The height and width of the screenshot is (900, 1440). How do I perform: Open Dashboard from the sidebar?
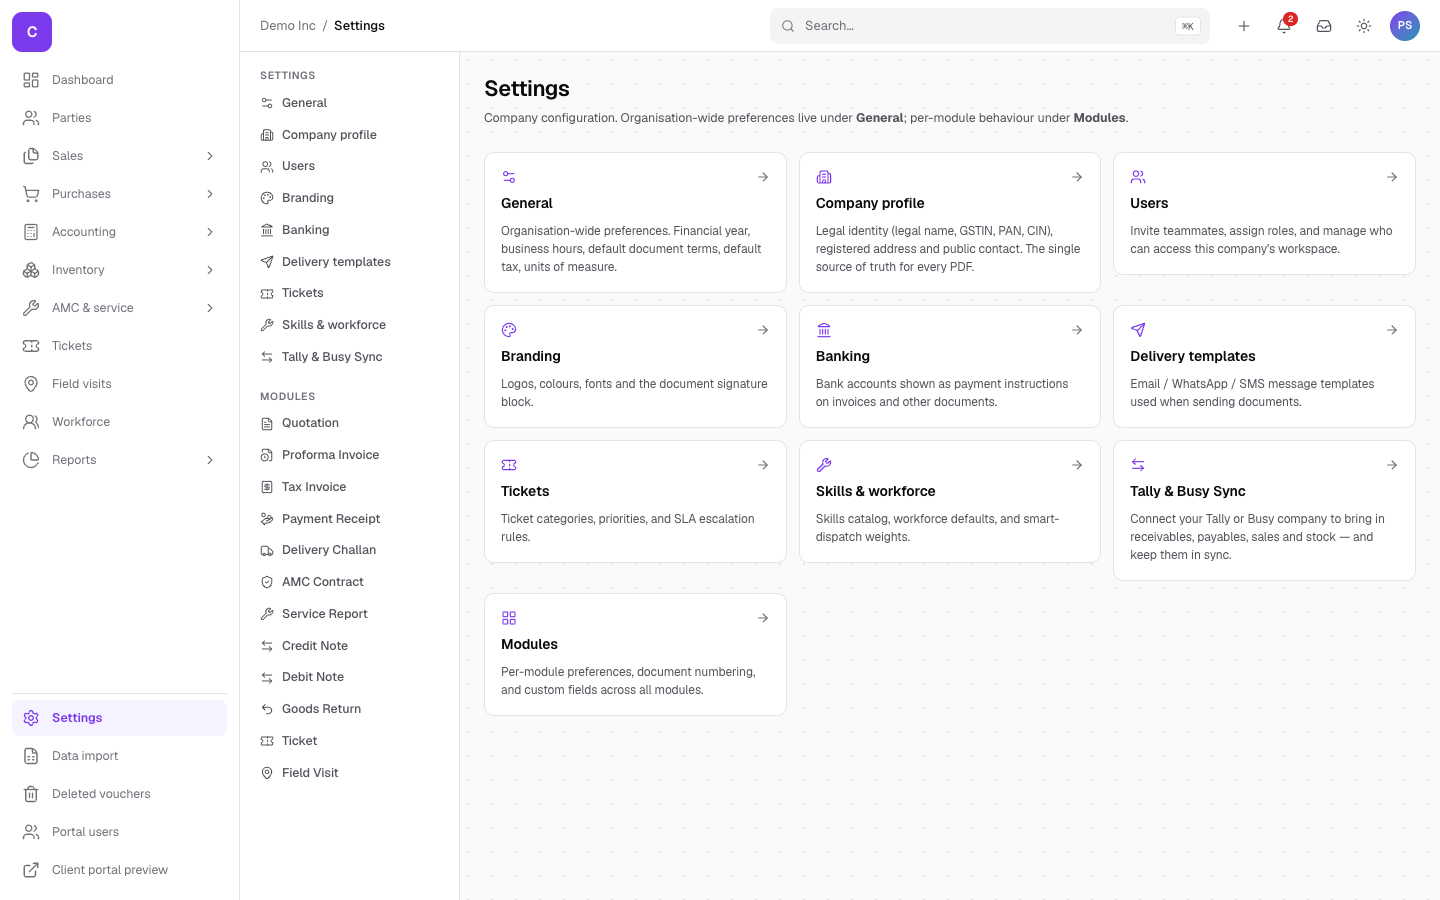[119, 80]
